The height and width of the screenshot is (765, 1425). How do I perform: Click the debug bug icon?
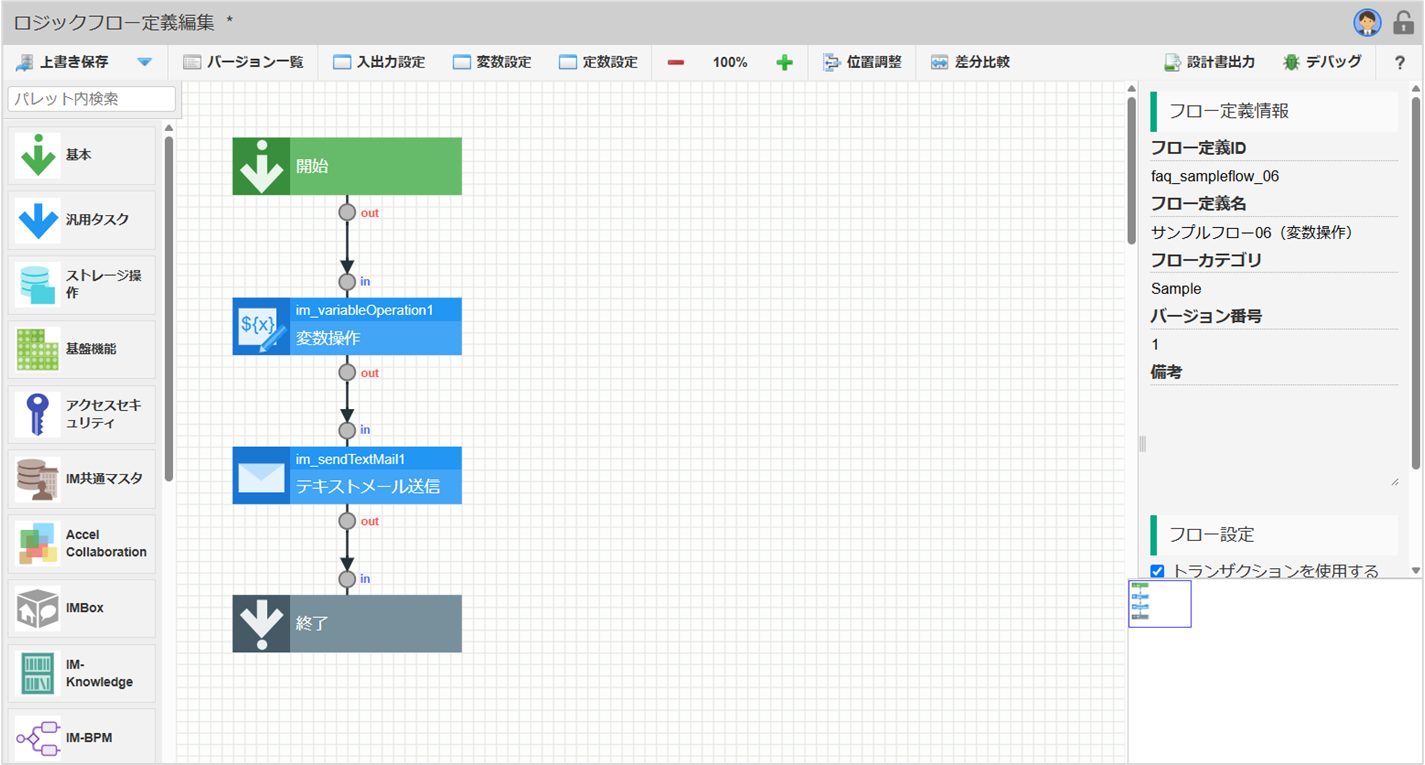[1291, 62]
